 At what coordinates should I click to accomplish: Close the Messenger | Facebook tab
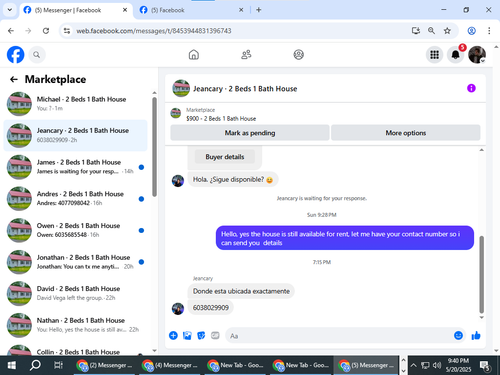pyautogui.click(x=125, y=10)
